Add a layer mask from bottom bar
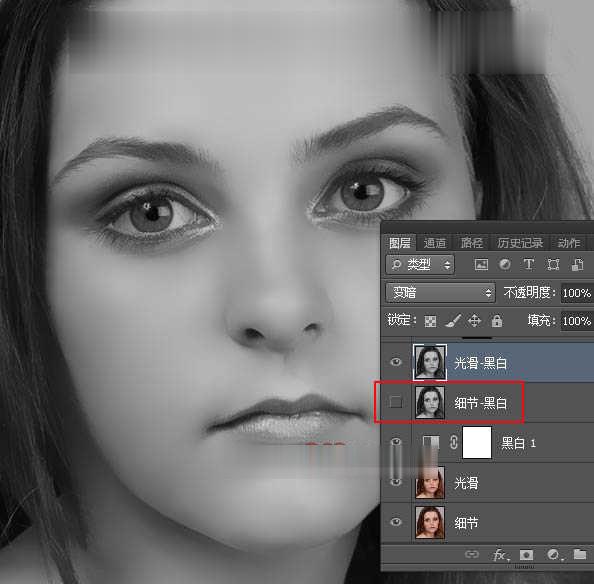The image size is (594, 584). [527, 555]
